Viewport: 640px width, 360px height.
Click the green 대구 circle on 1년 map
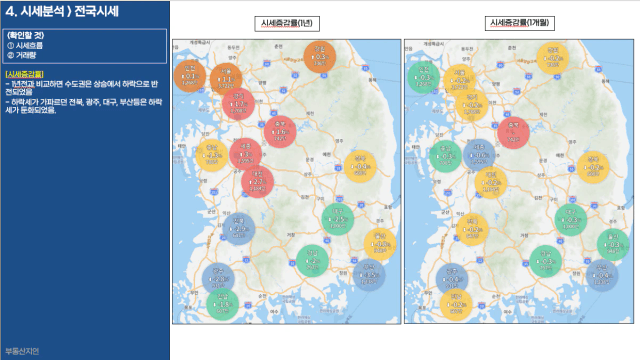click(x=338, y=219)
